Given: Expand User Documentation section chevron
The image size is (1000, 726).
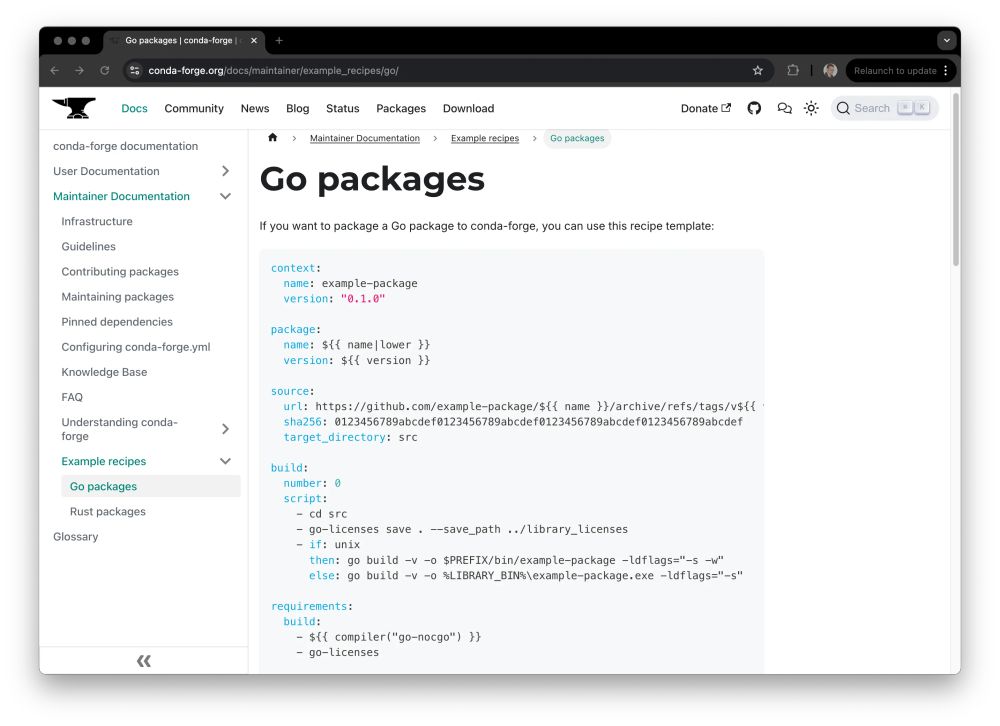Looking at the screenshot, I should [225, 171].
